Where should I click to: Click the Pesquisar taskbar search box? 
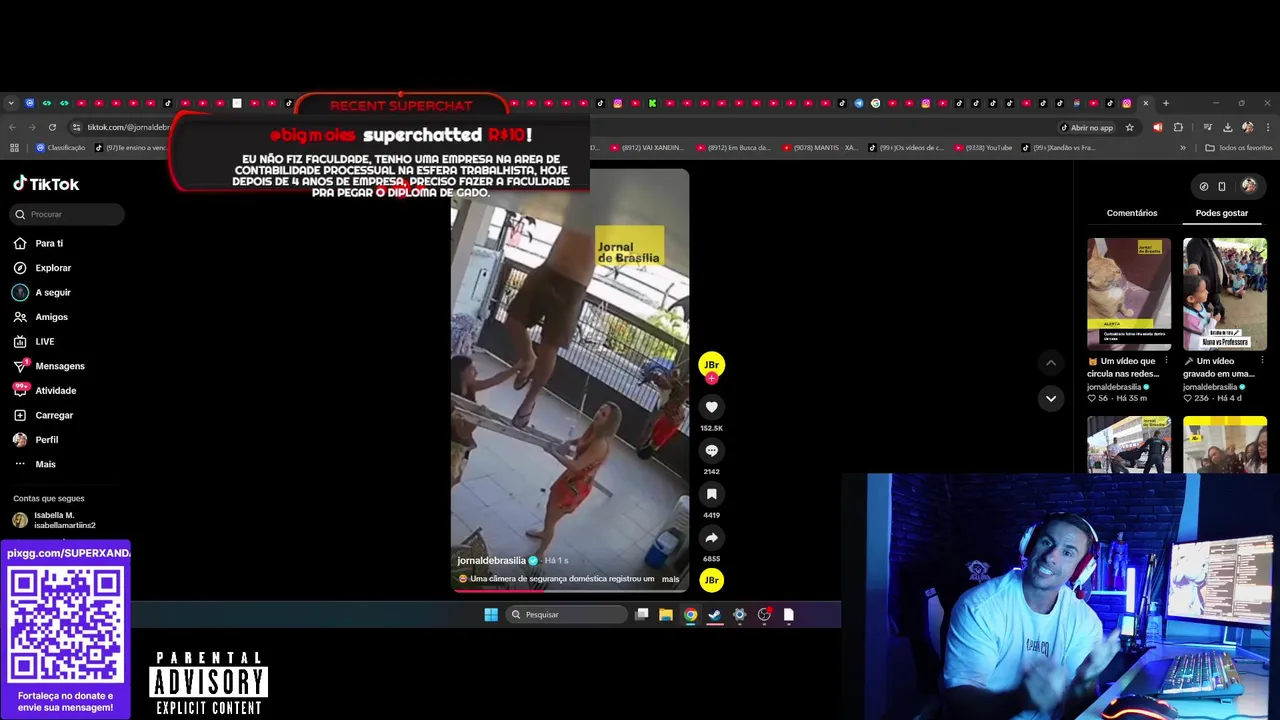pyautogui.click(x=566, y=614)
